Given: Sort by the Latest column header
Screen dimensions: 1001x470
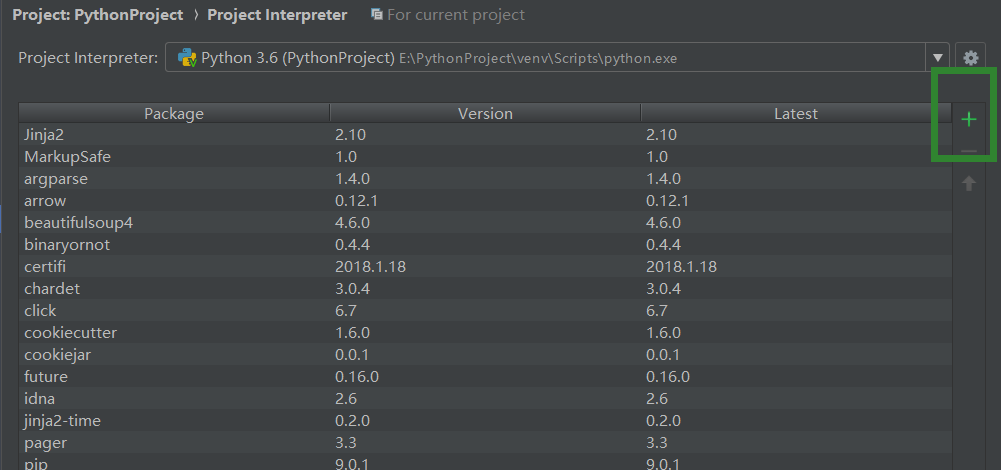Looking at the screenshot, I should tap(795, 113).
